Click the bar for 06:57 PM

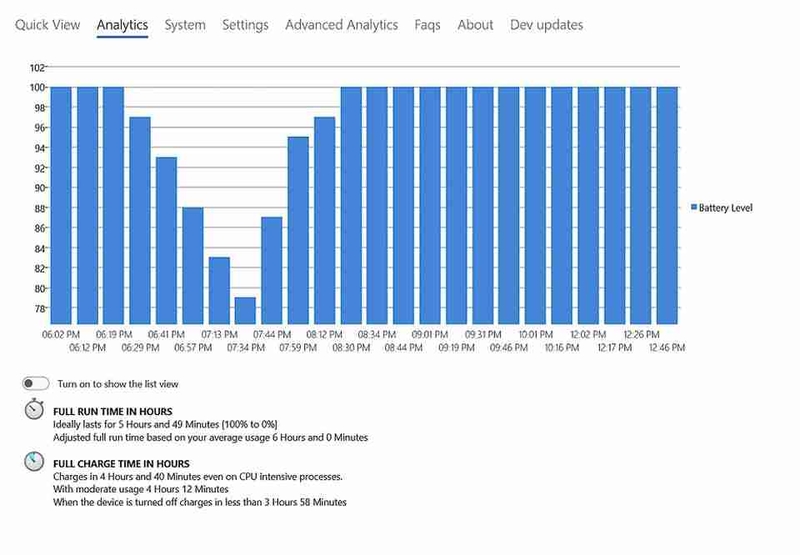[193, 265]
